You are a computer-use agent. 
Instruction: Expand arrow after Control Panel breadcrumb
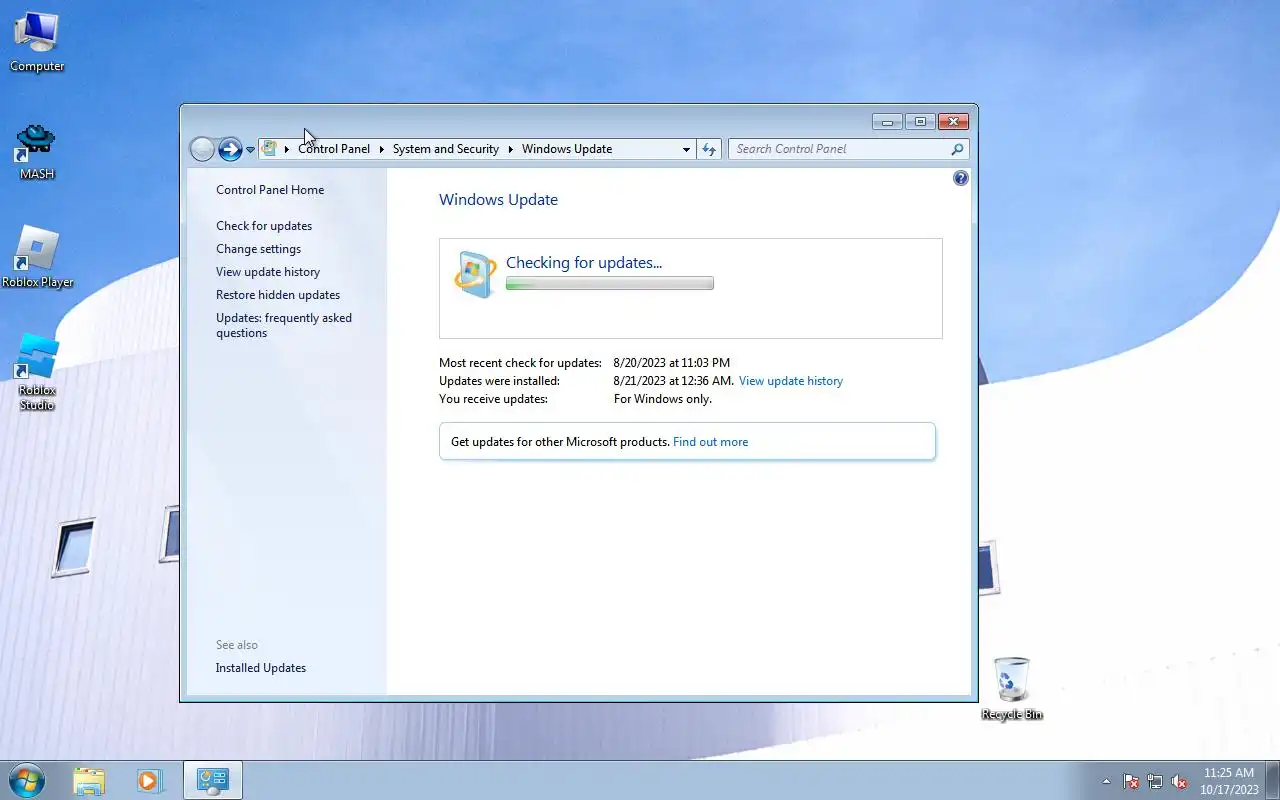pyautogui.click(x=381, y=149)
